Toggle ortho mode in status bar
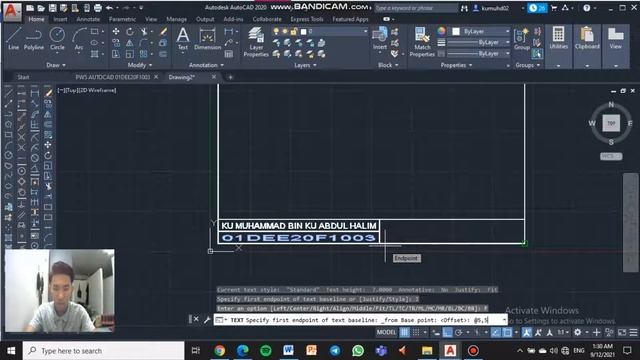The height and width of the screenshot is (360, 640). tap(447, 332)
